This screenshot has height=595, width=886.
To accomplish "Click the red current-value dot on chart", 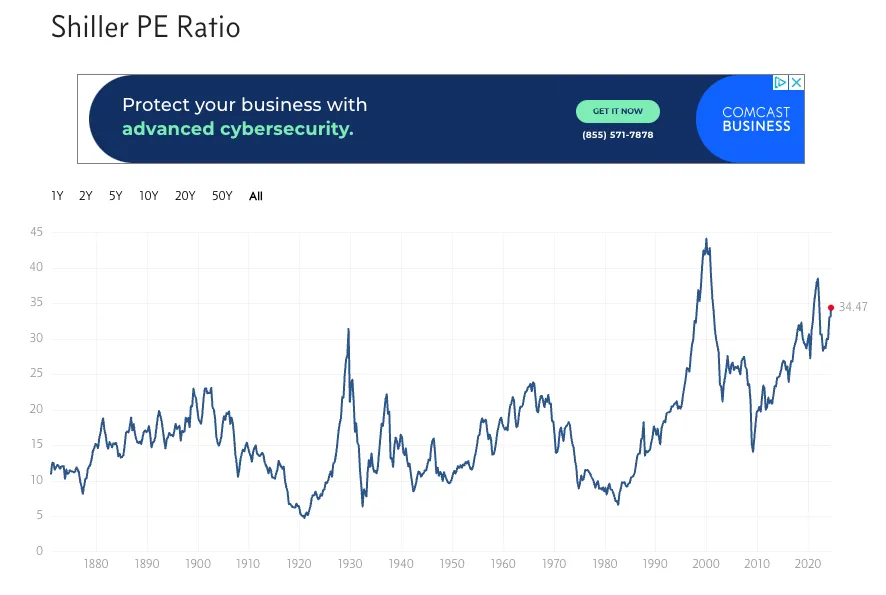I will point(831,307).
